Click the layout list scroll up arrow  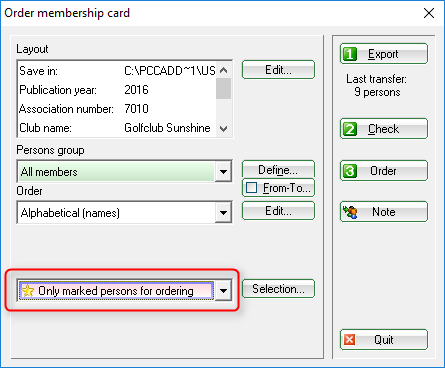pyautogui.click(x=224, y=70)
